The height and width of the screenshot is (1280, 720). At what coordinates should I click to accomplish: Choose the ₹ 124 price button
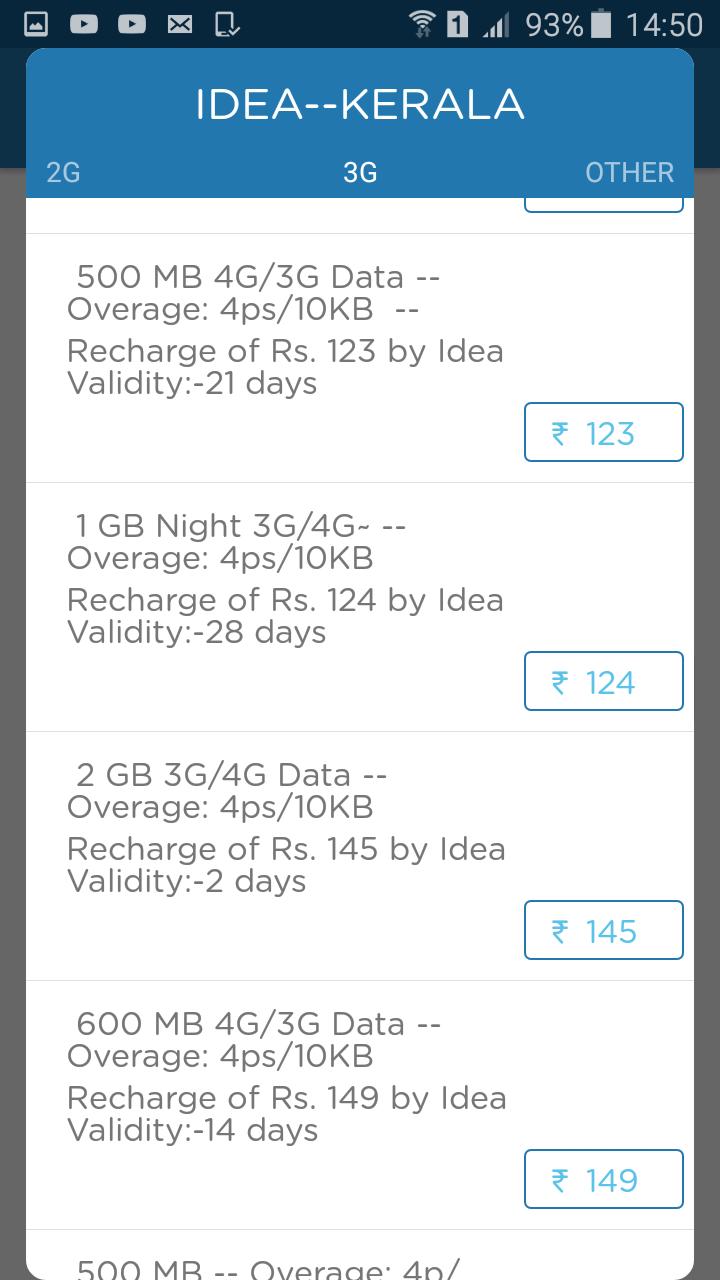(x=603, y=682)
